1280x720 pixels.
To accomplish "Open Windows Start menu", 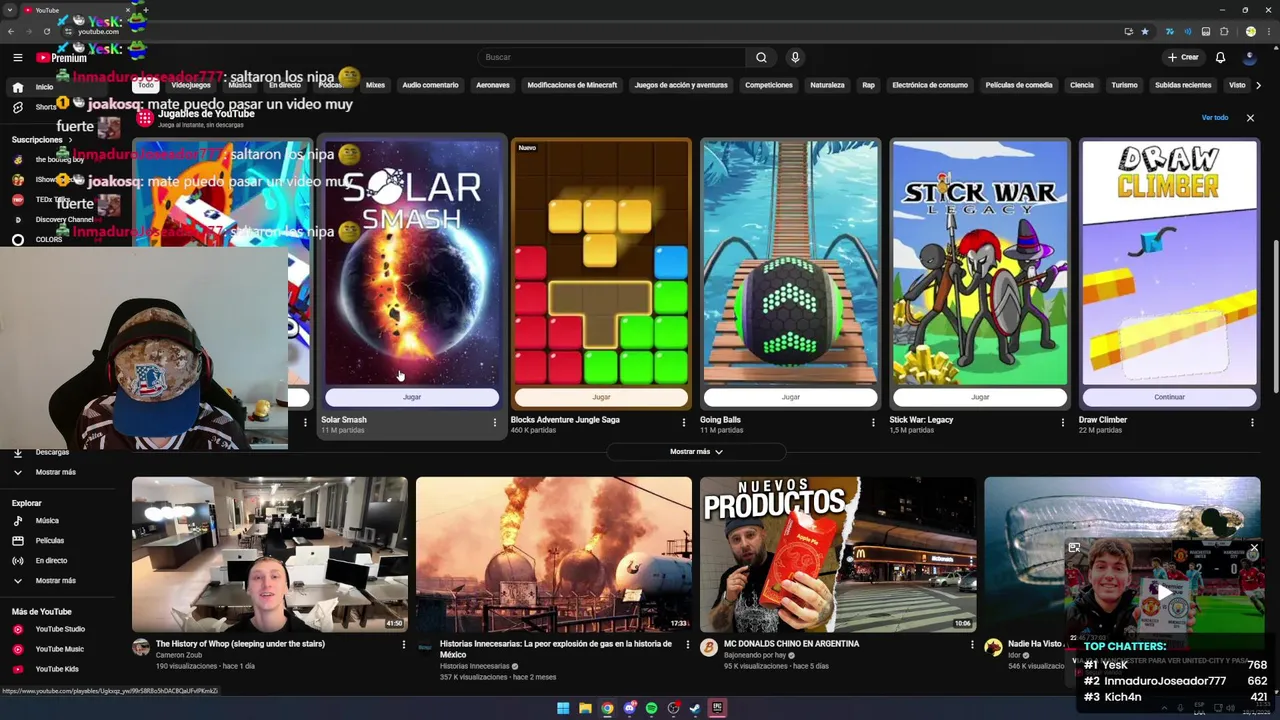I will click(563, 708).
